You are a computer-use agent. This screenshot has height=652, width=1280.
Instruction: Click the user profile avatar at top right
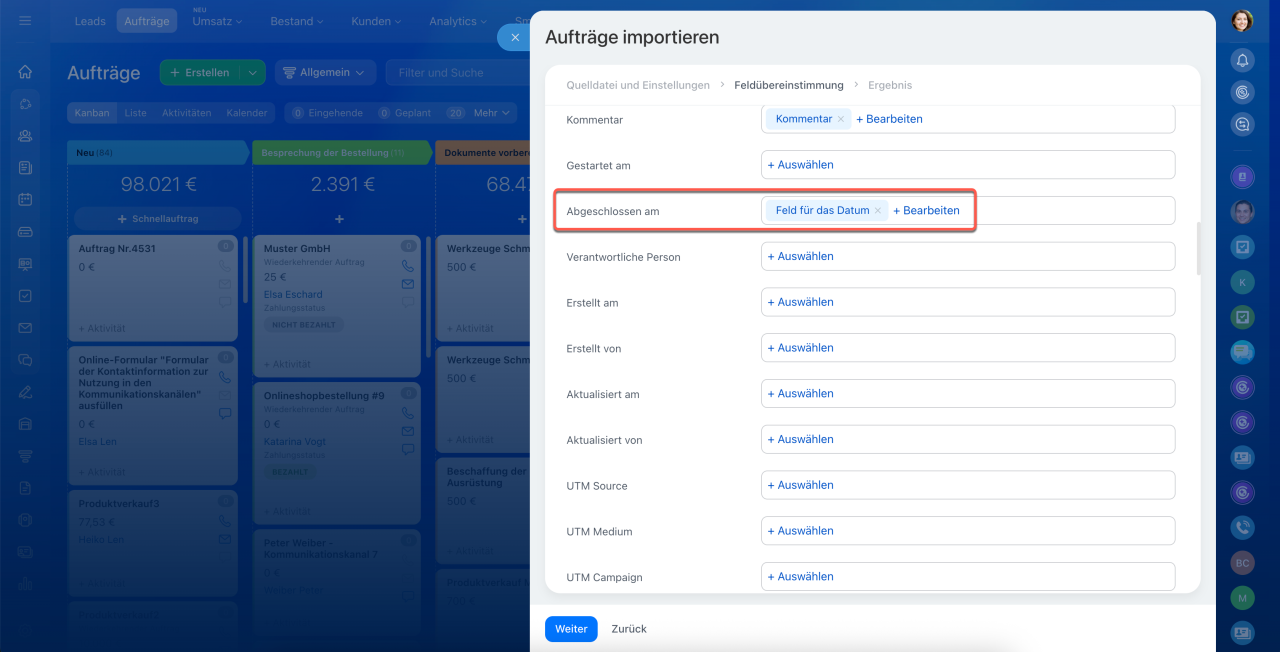[x=1242, y=21]
